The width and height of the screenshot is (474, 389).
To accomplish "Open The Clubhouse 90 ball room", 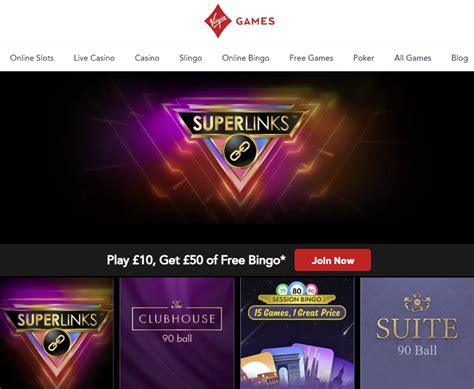I will click(x=177, y=333).
